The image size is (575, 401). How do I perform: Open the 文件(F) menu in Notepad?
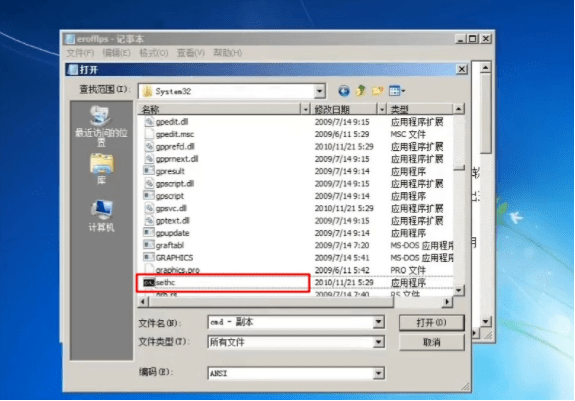pyautogui.click(x=80, y=53)
